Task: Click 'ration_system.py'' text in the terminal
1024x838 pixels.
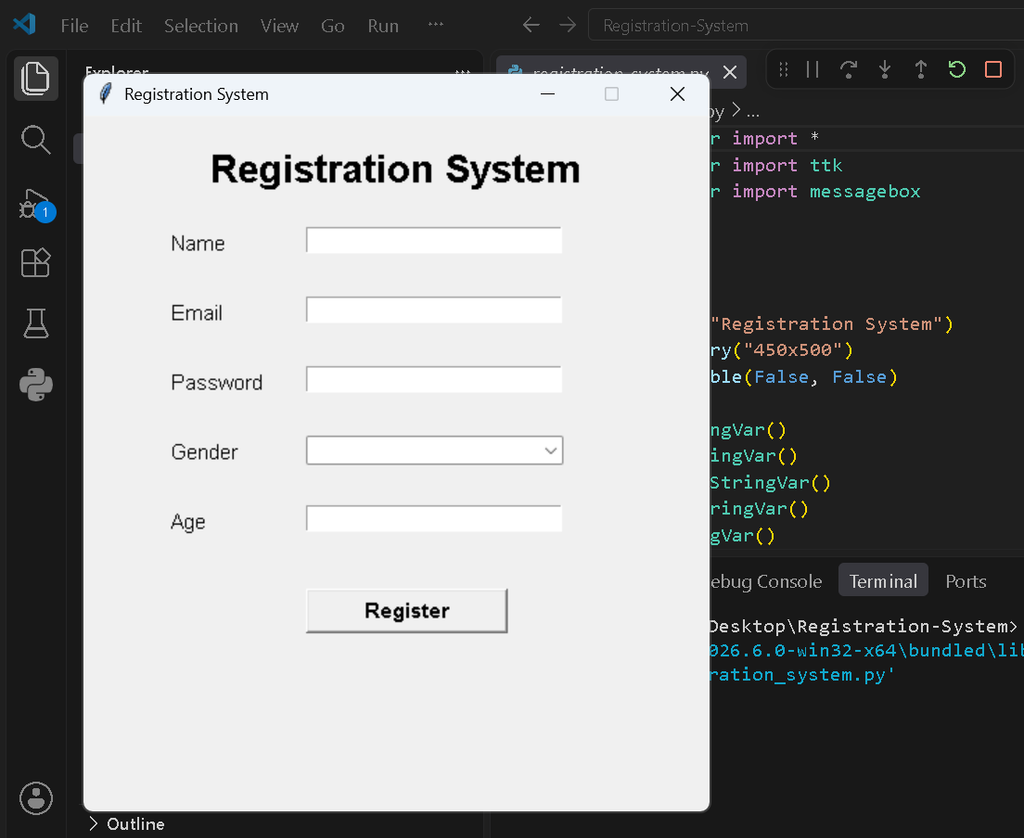Action: click(x=802, y=675)
